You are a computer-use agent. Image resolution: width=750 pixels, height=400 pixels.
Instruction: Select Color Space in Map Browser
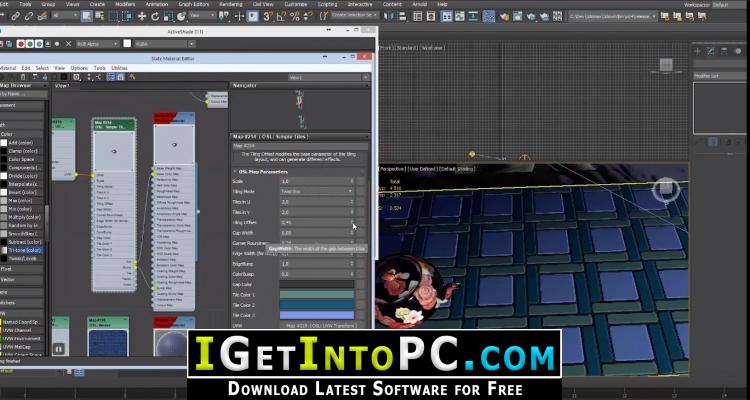click(22, 159)
